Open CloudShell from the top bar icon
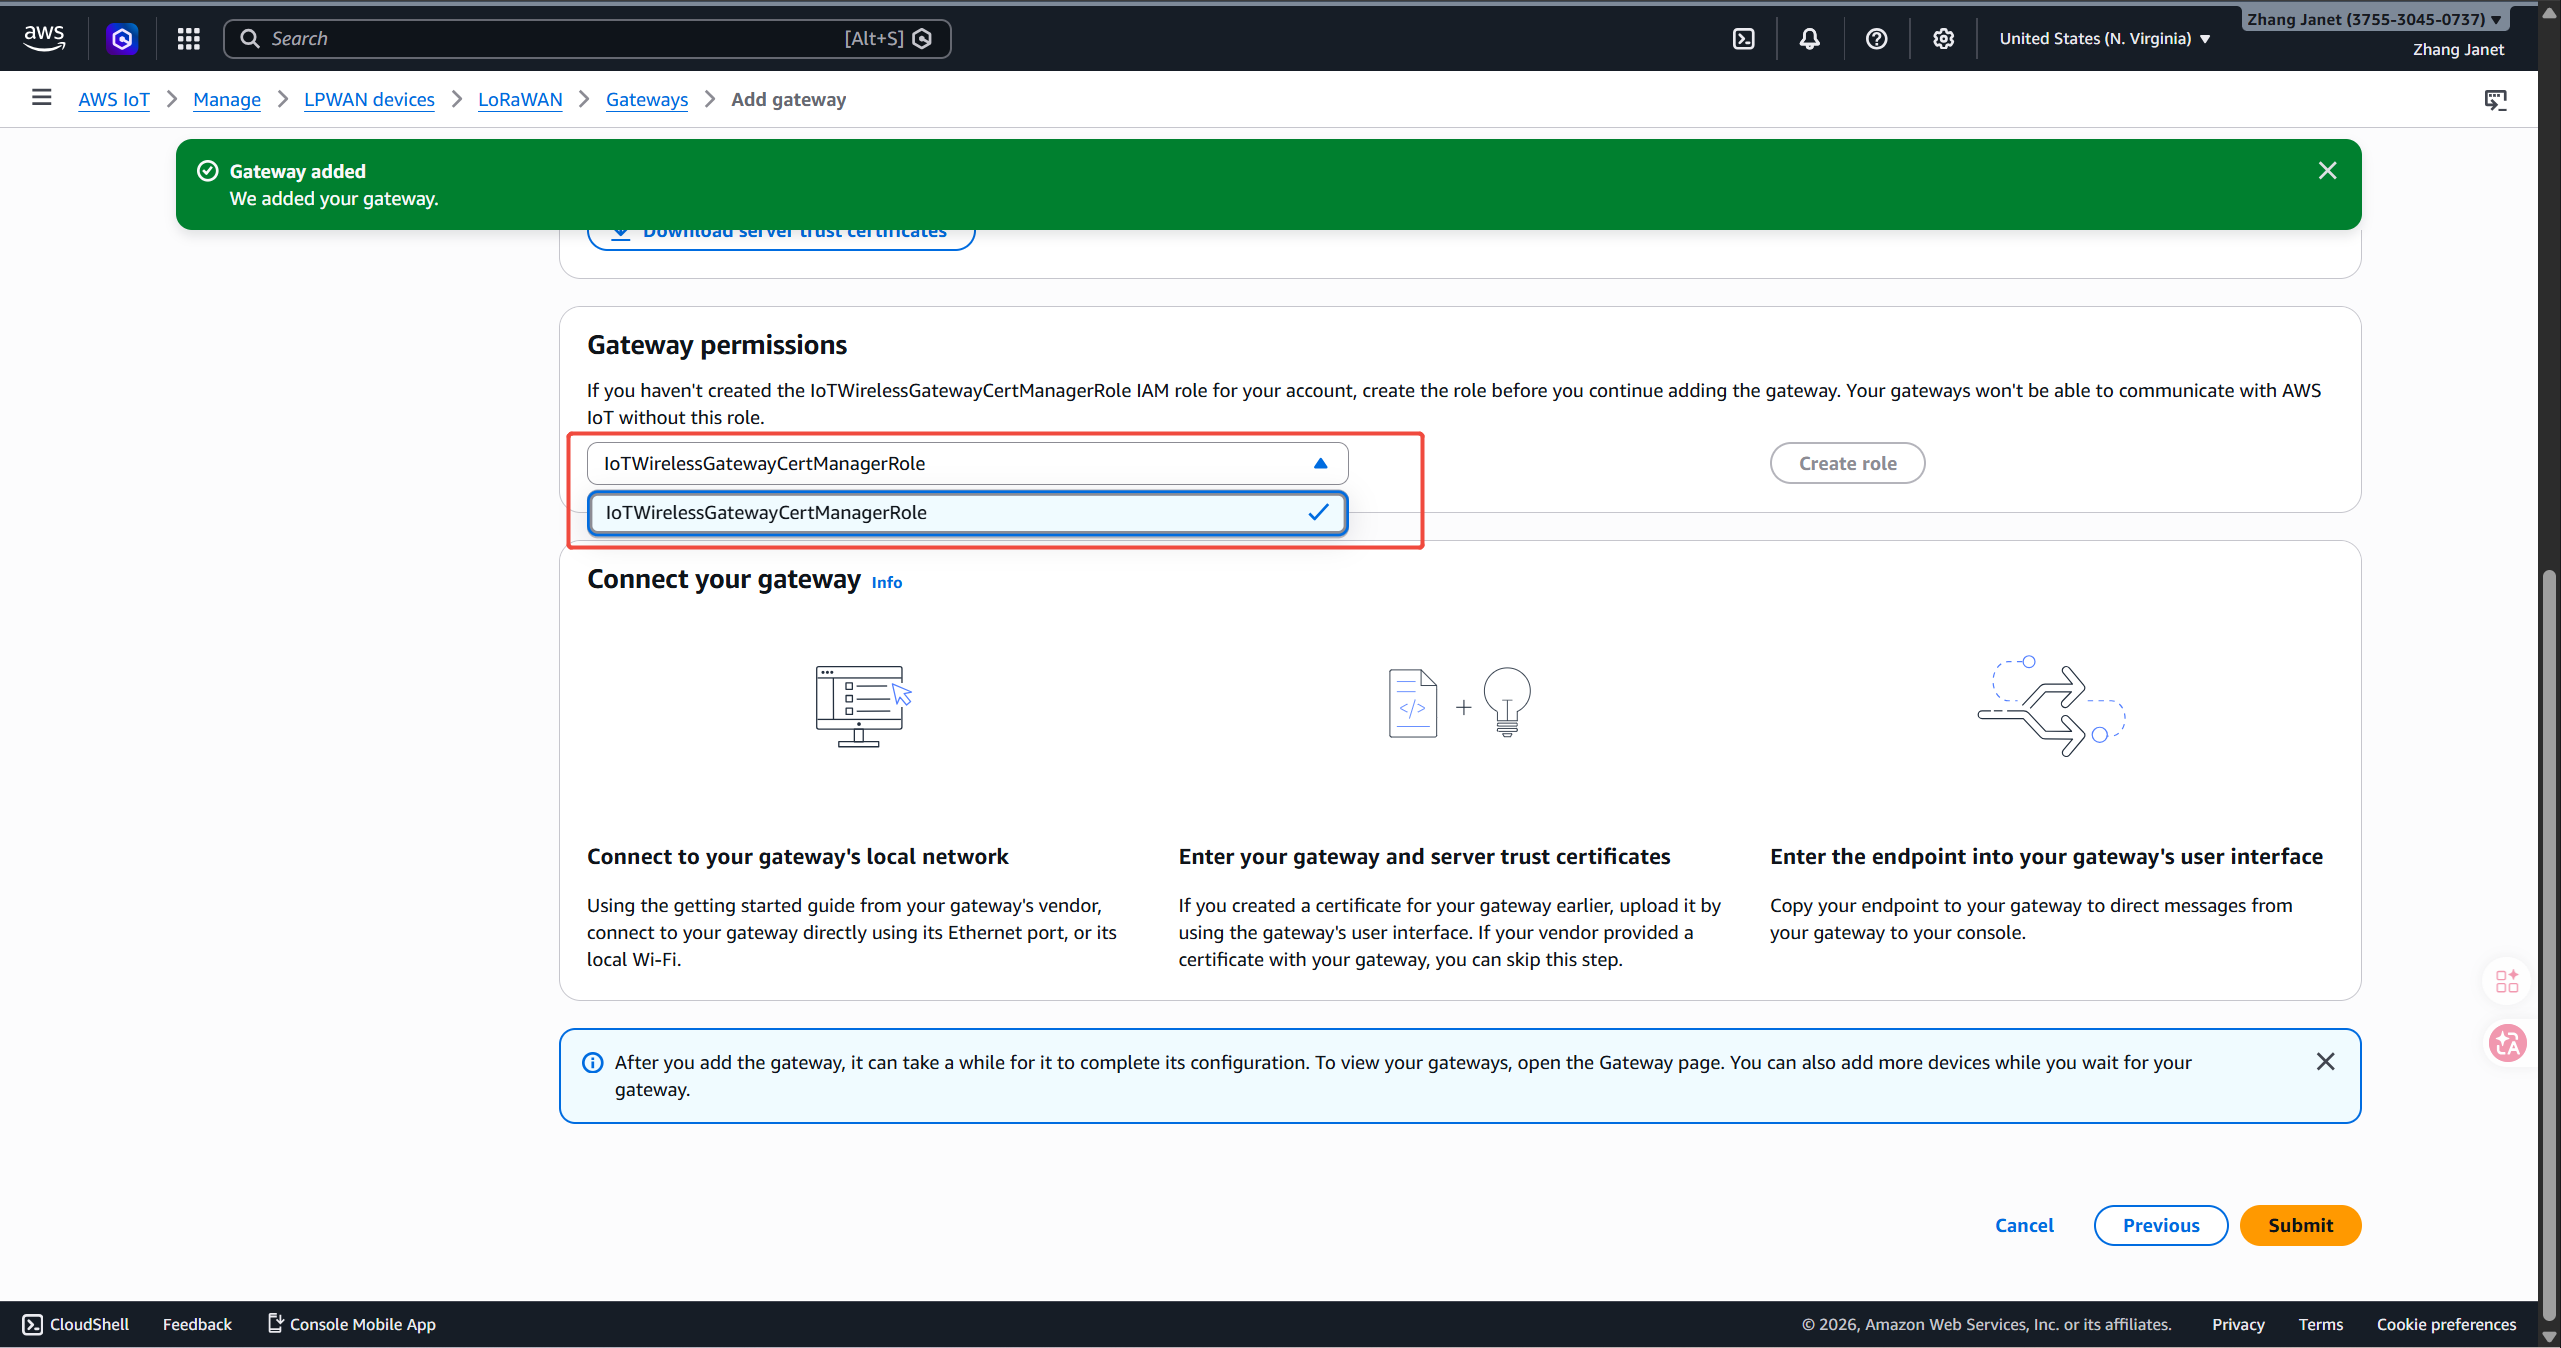 coord(1743,39)
